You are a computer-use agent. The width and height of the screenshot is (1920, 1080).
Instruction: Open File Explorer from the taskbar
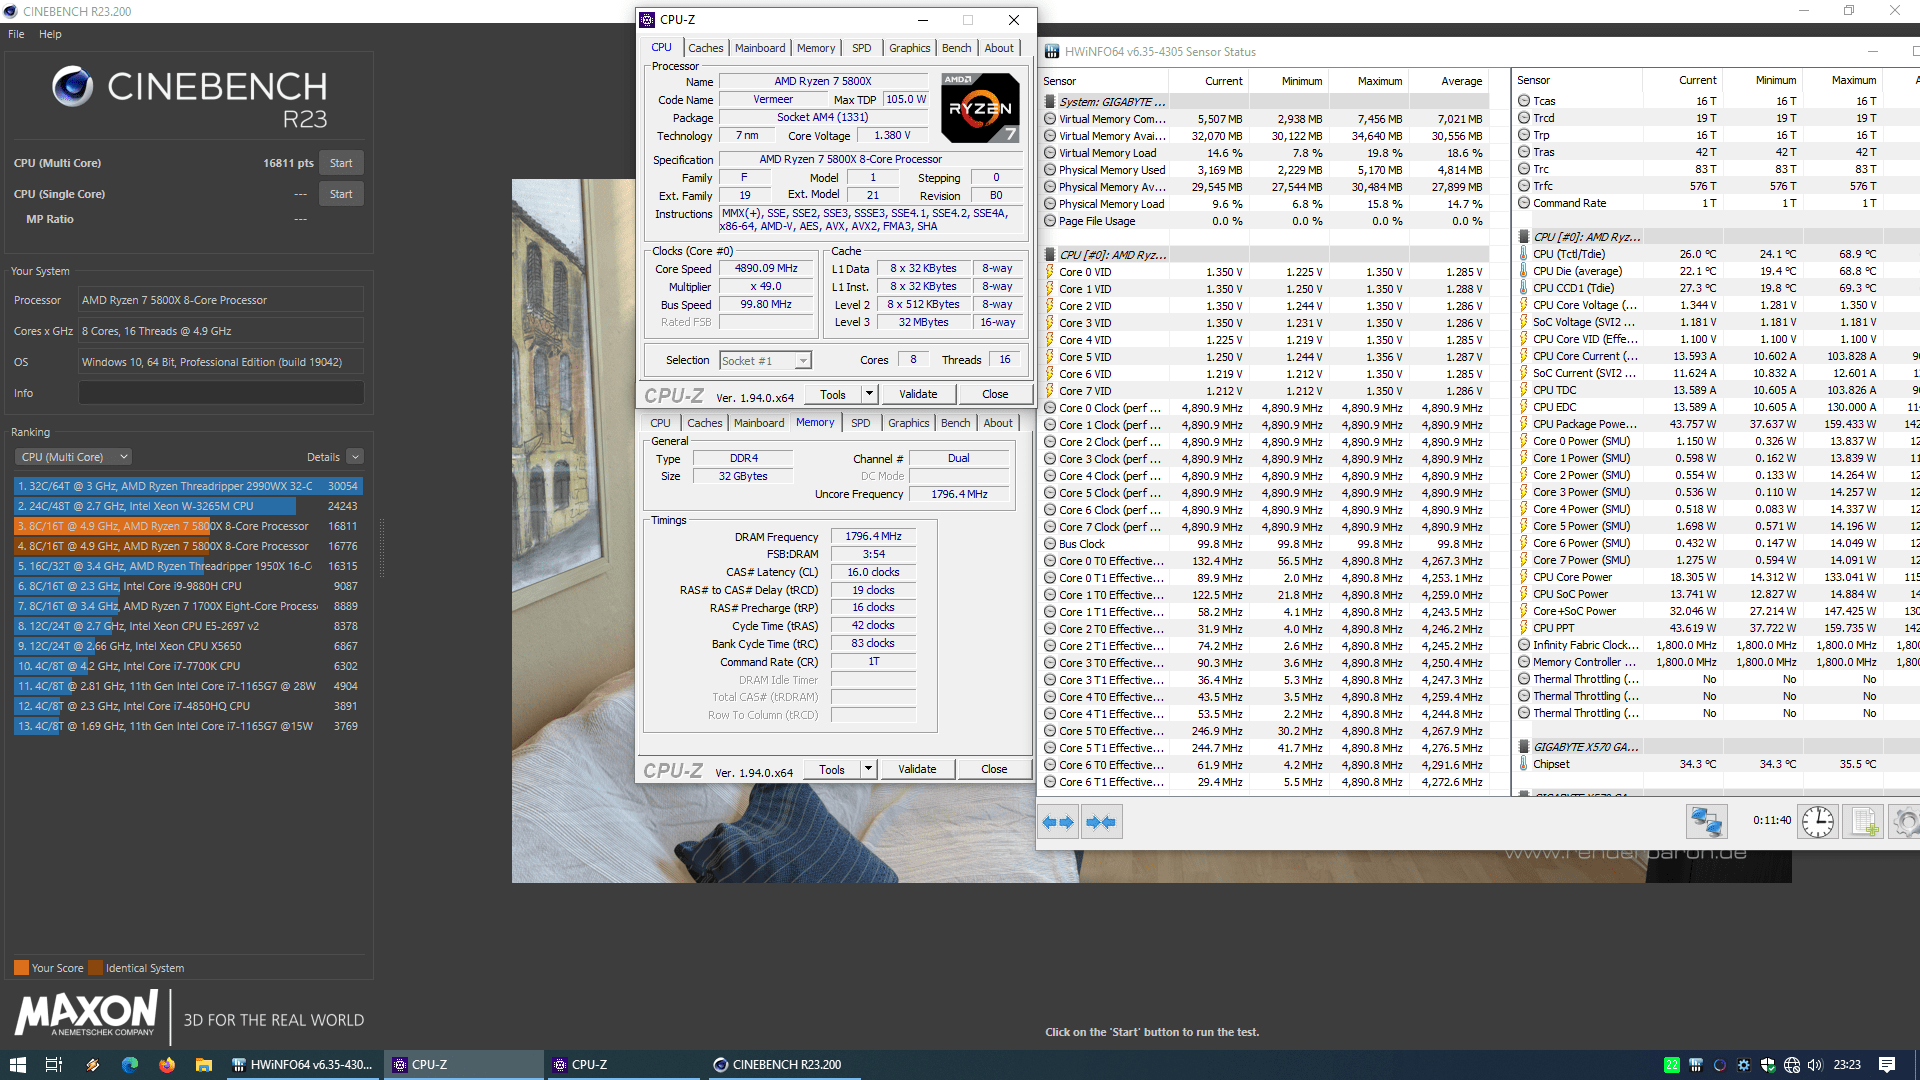point(204,1065)
